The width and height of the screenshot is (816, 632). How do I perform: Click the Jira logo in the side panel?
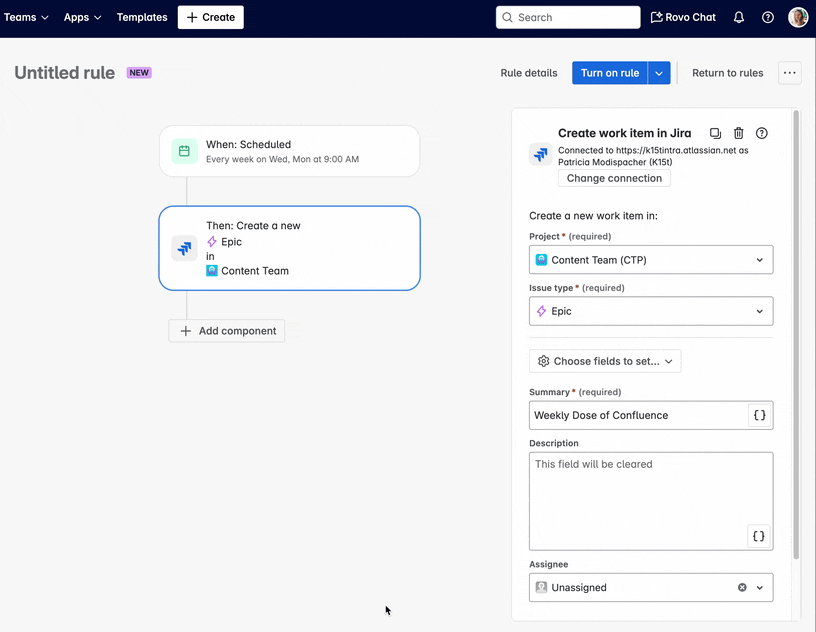pos(541,154)
